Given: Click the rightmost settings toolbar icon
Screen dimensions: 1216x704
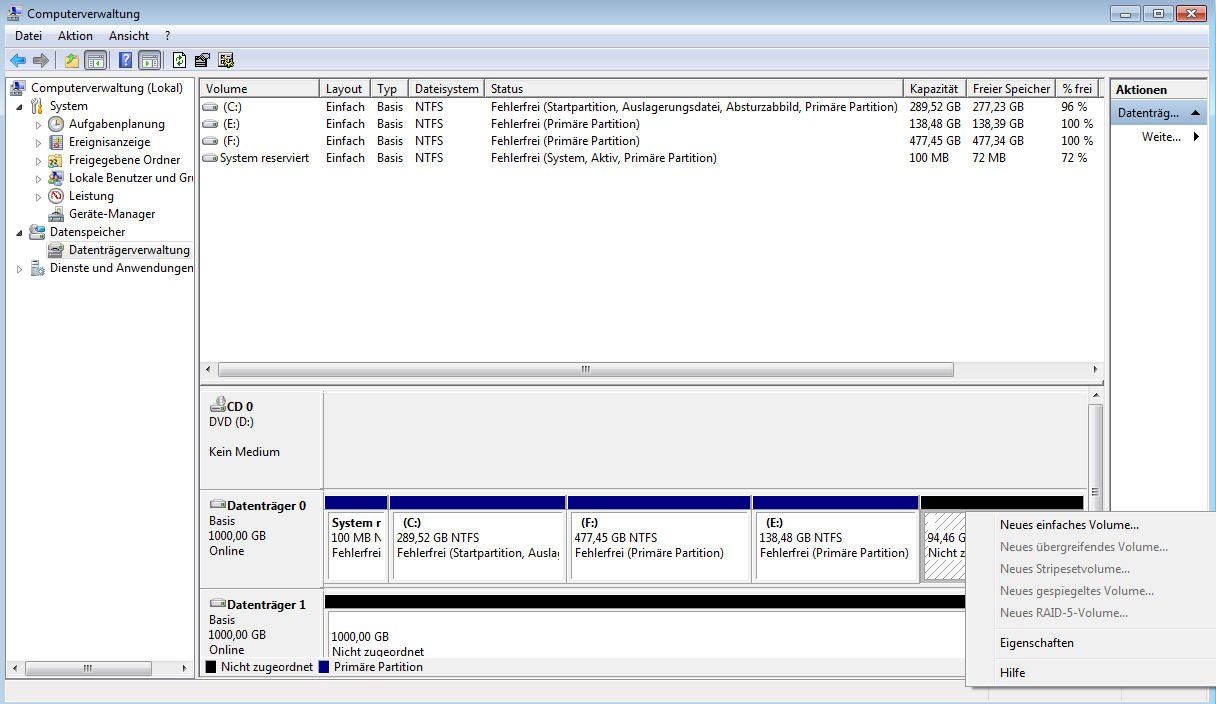Looking at the screenshot, I should pyautogui.click(x=226, y=60).
